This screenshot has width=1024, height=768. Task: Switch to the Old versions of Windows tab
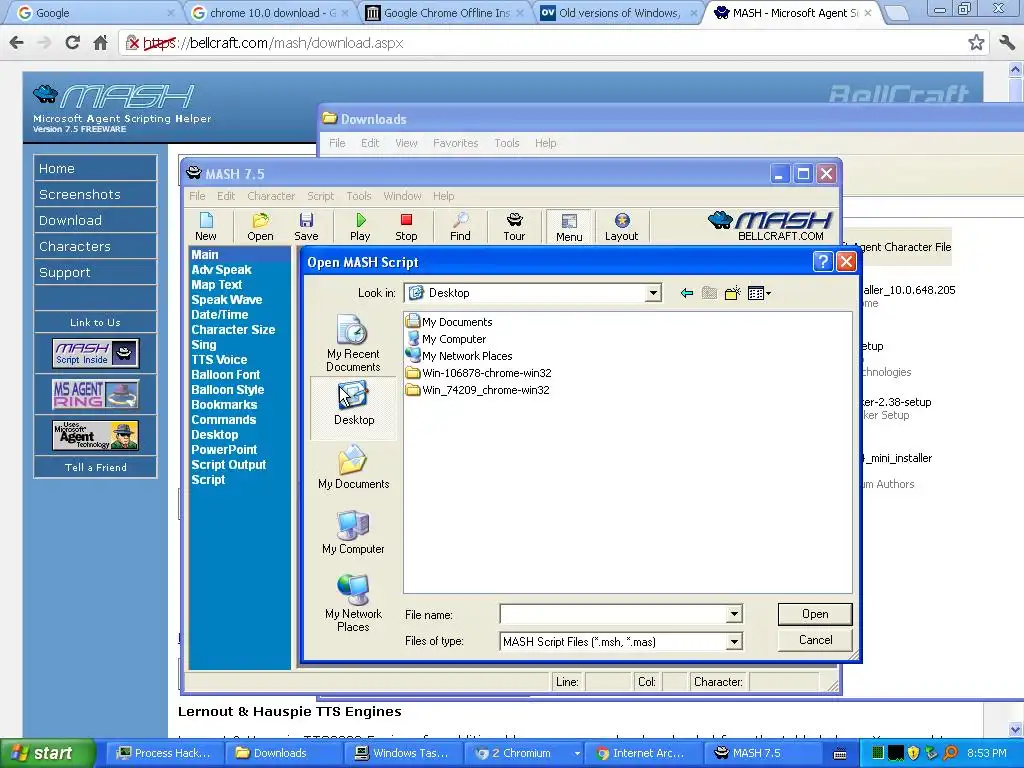tap(618, 13)
